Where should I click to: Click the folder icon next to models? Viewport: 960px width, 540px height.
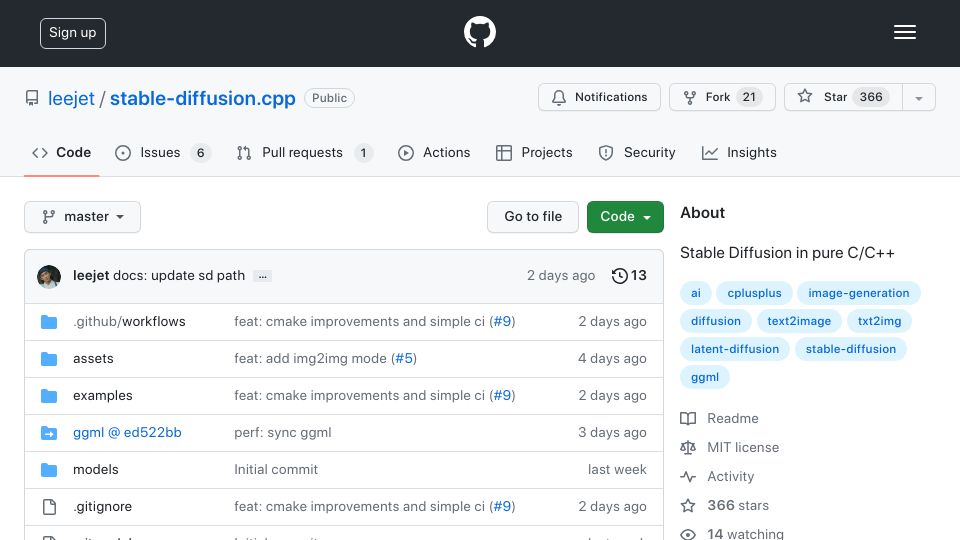coord(49,470)
